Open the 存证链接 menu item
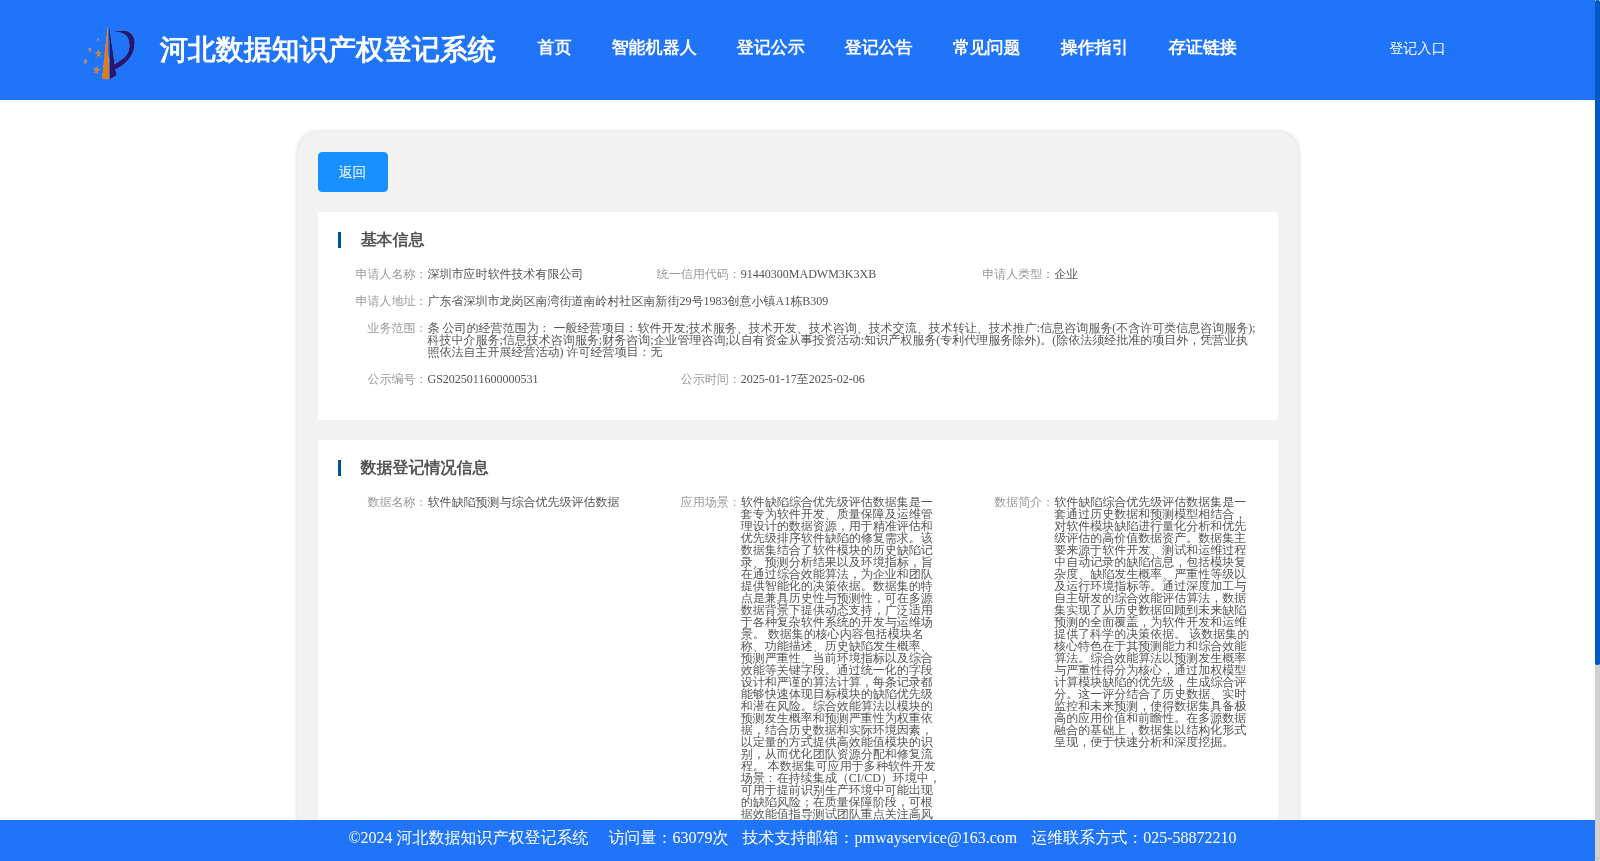 (1202, 48)
